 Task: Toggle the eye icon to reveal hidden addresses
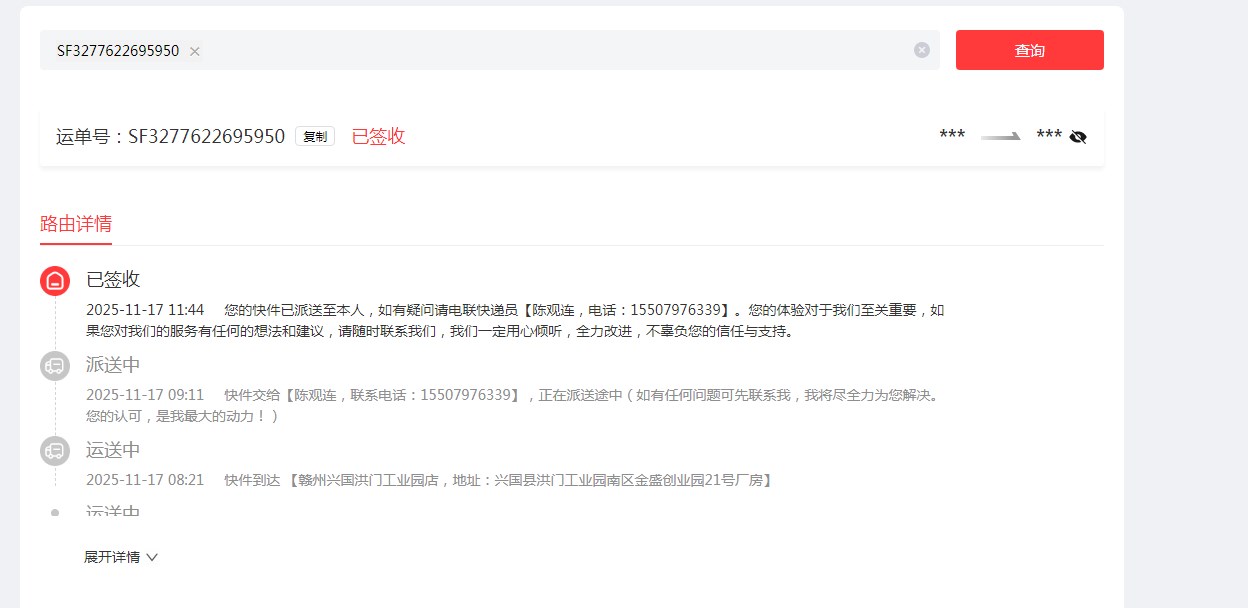(x=1078, y=137)
